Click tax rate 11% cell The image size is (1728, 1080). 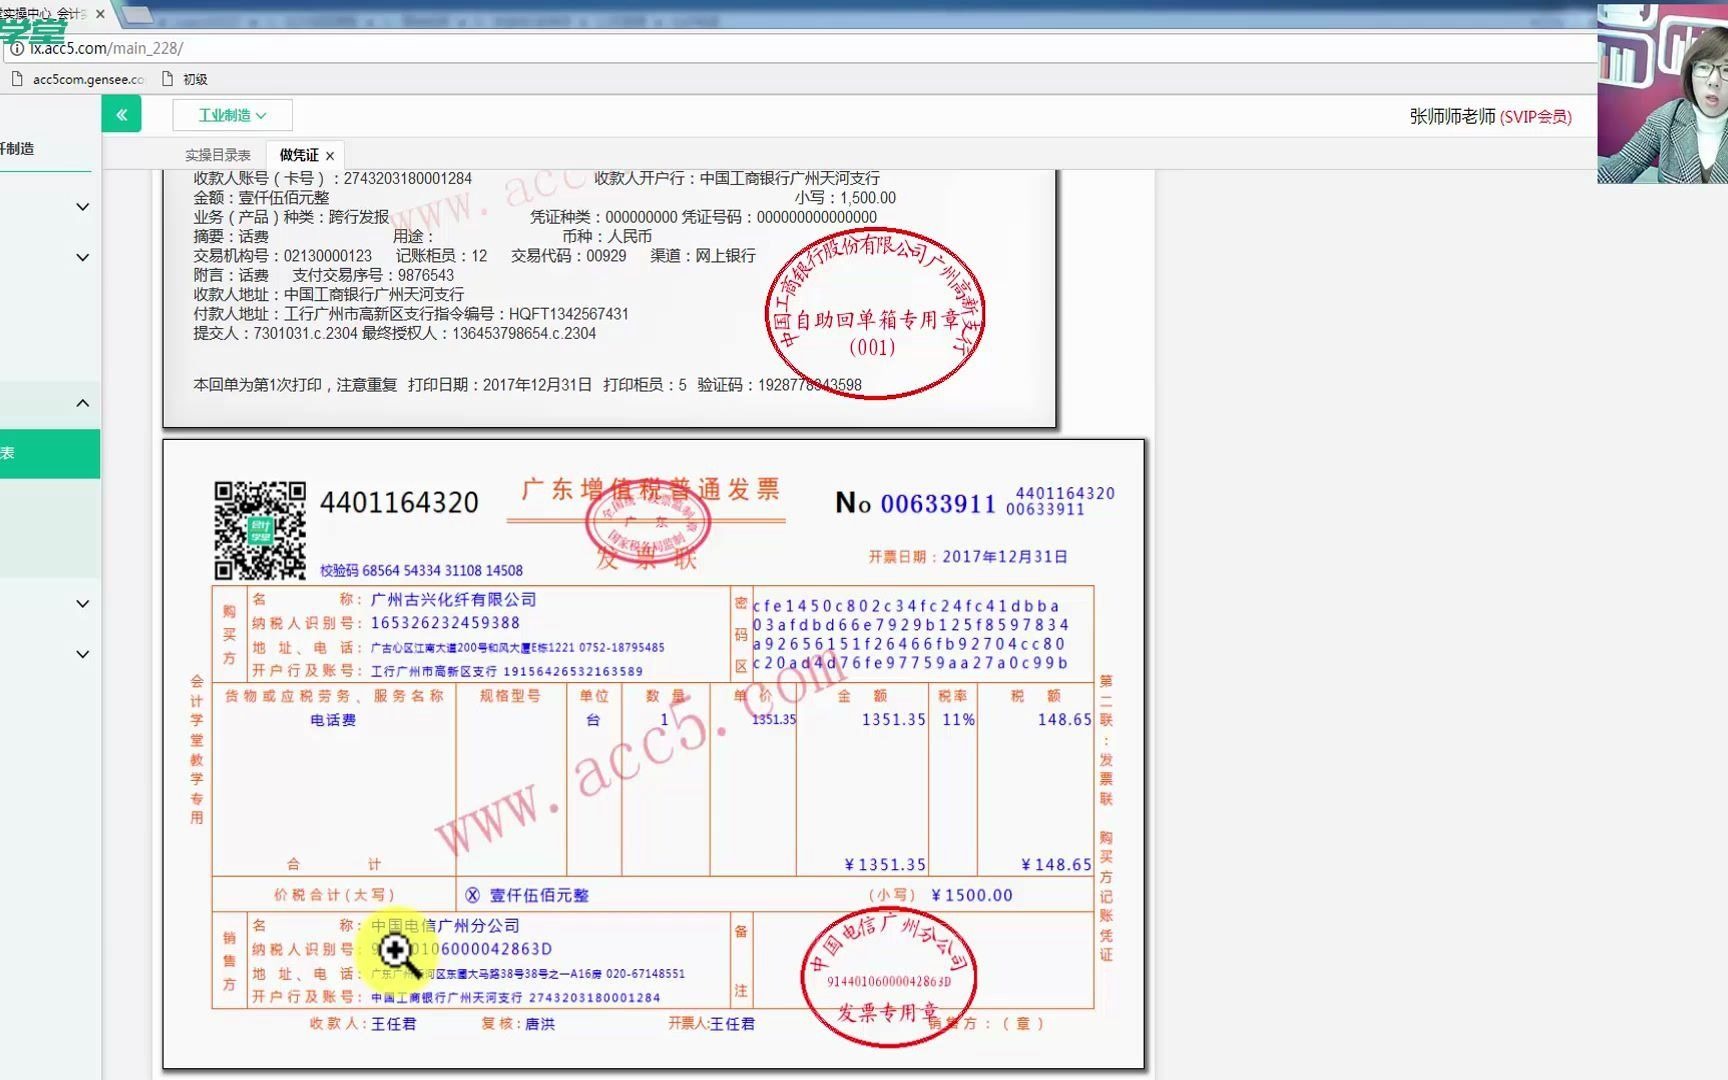point(958,720)
